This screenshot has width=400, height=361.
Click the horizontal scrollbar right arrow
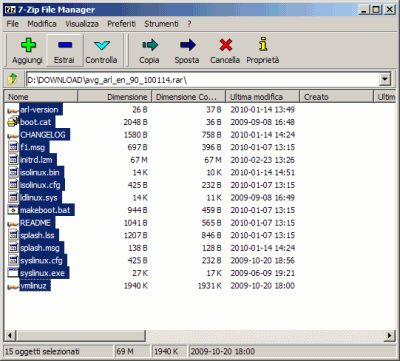[389, 335]
